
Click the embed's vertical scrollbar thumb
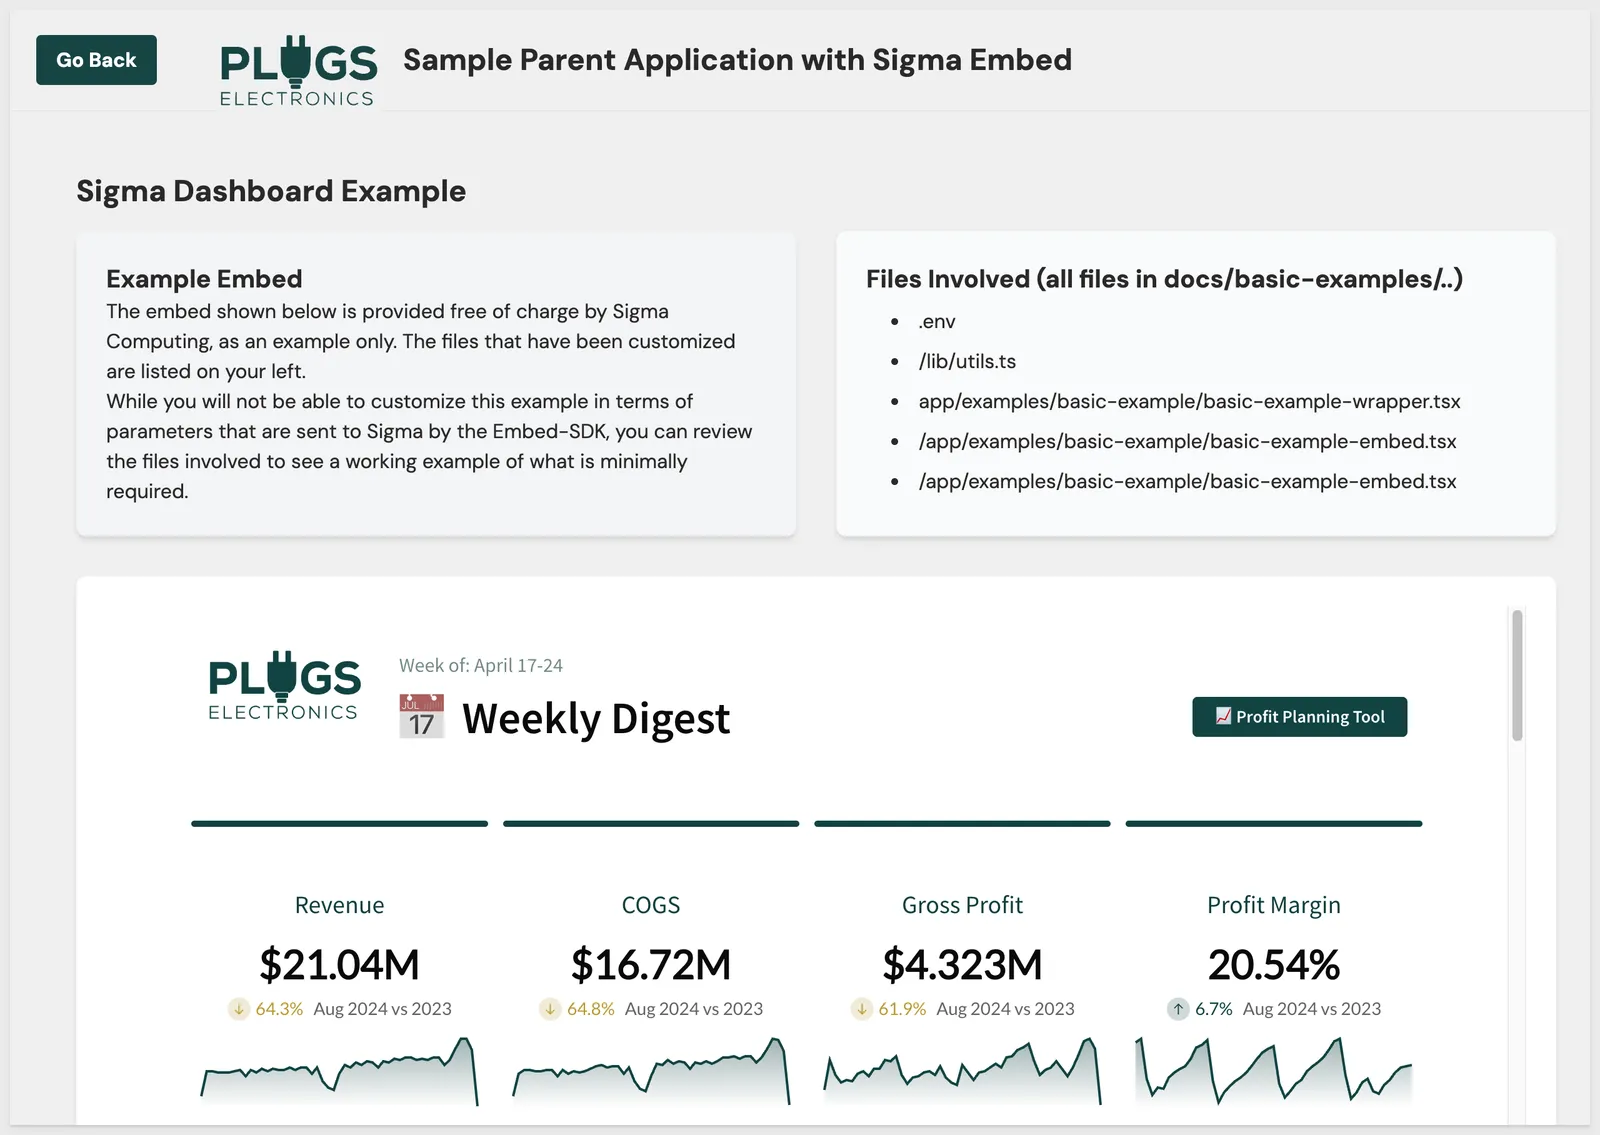[1517, 675]
